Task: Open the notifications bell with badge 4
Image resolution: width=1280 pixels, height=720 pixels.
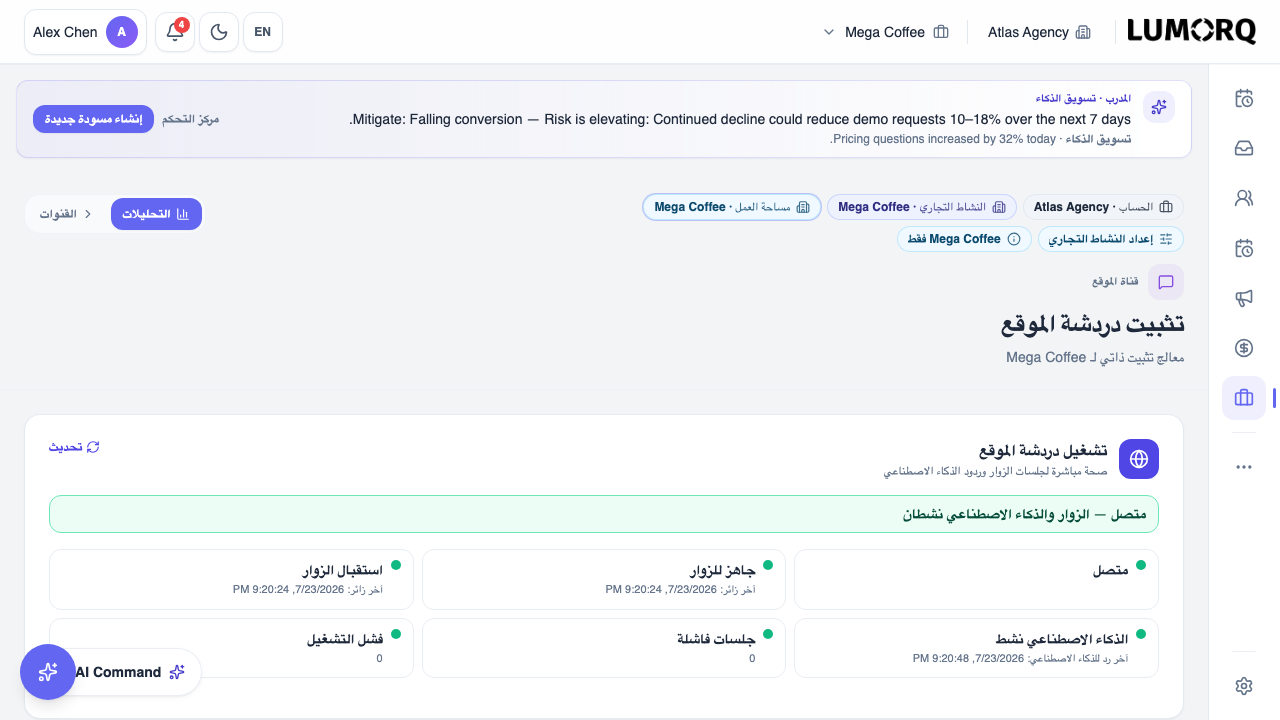Action: [x=175, y=32]
